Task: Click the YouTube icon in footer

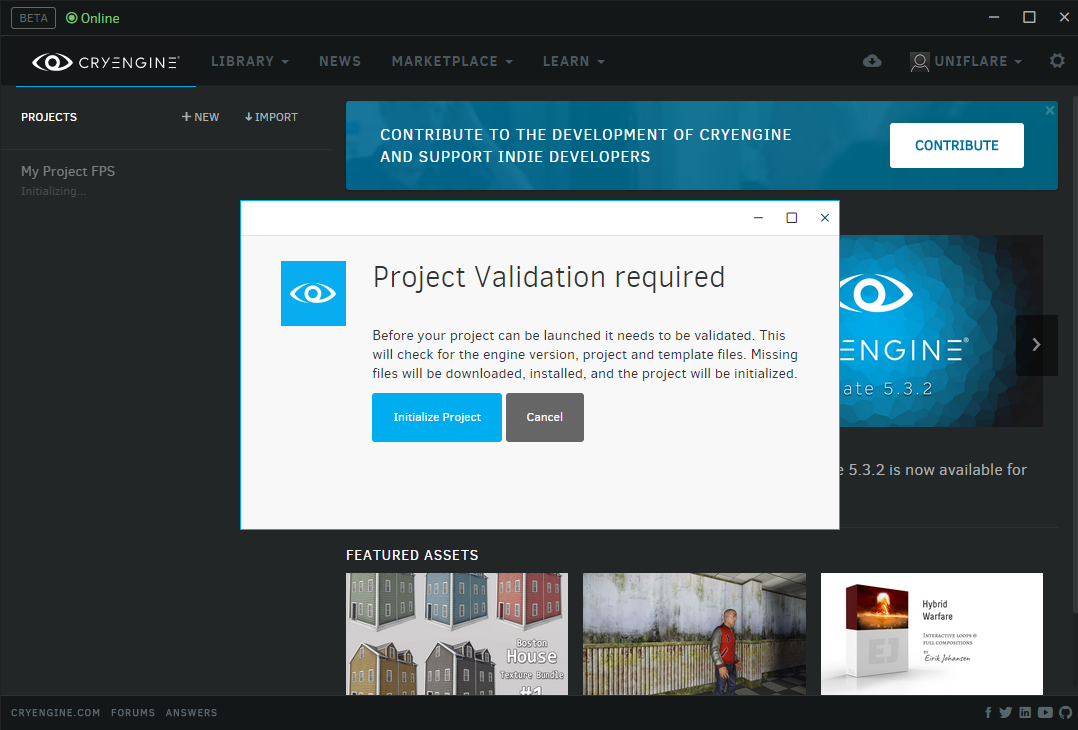Action: click(1045, 713)
